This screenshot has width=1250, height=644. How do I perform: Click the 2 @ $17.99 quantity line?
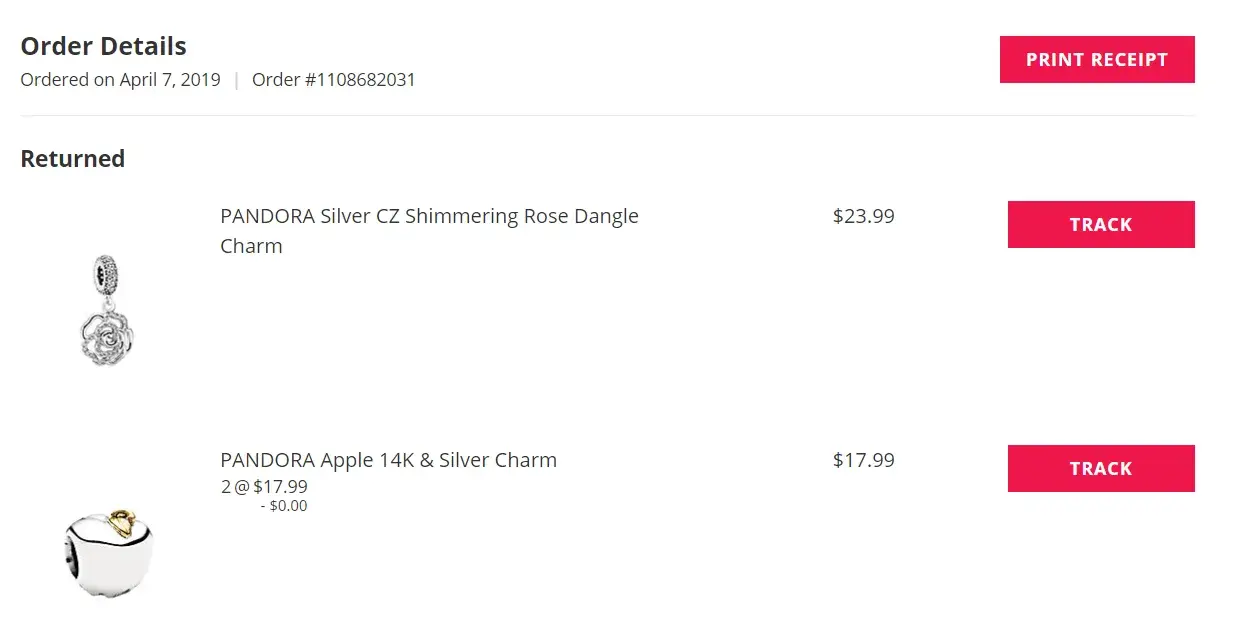coord(264,487)
